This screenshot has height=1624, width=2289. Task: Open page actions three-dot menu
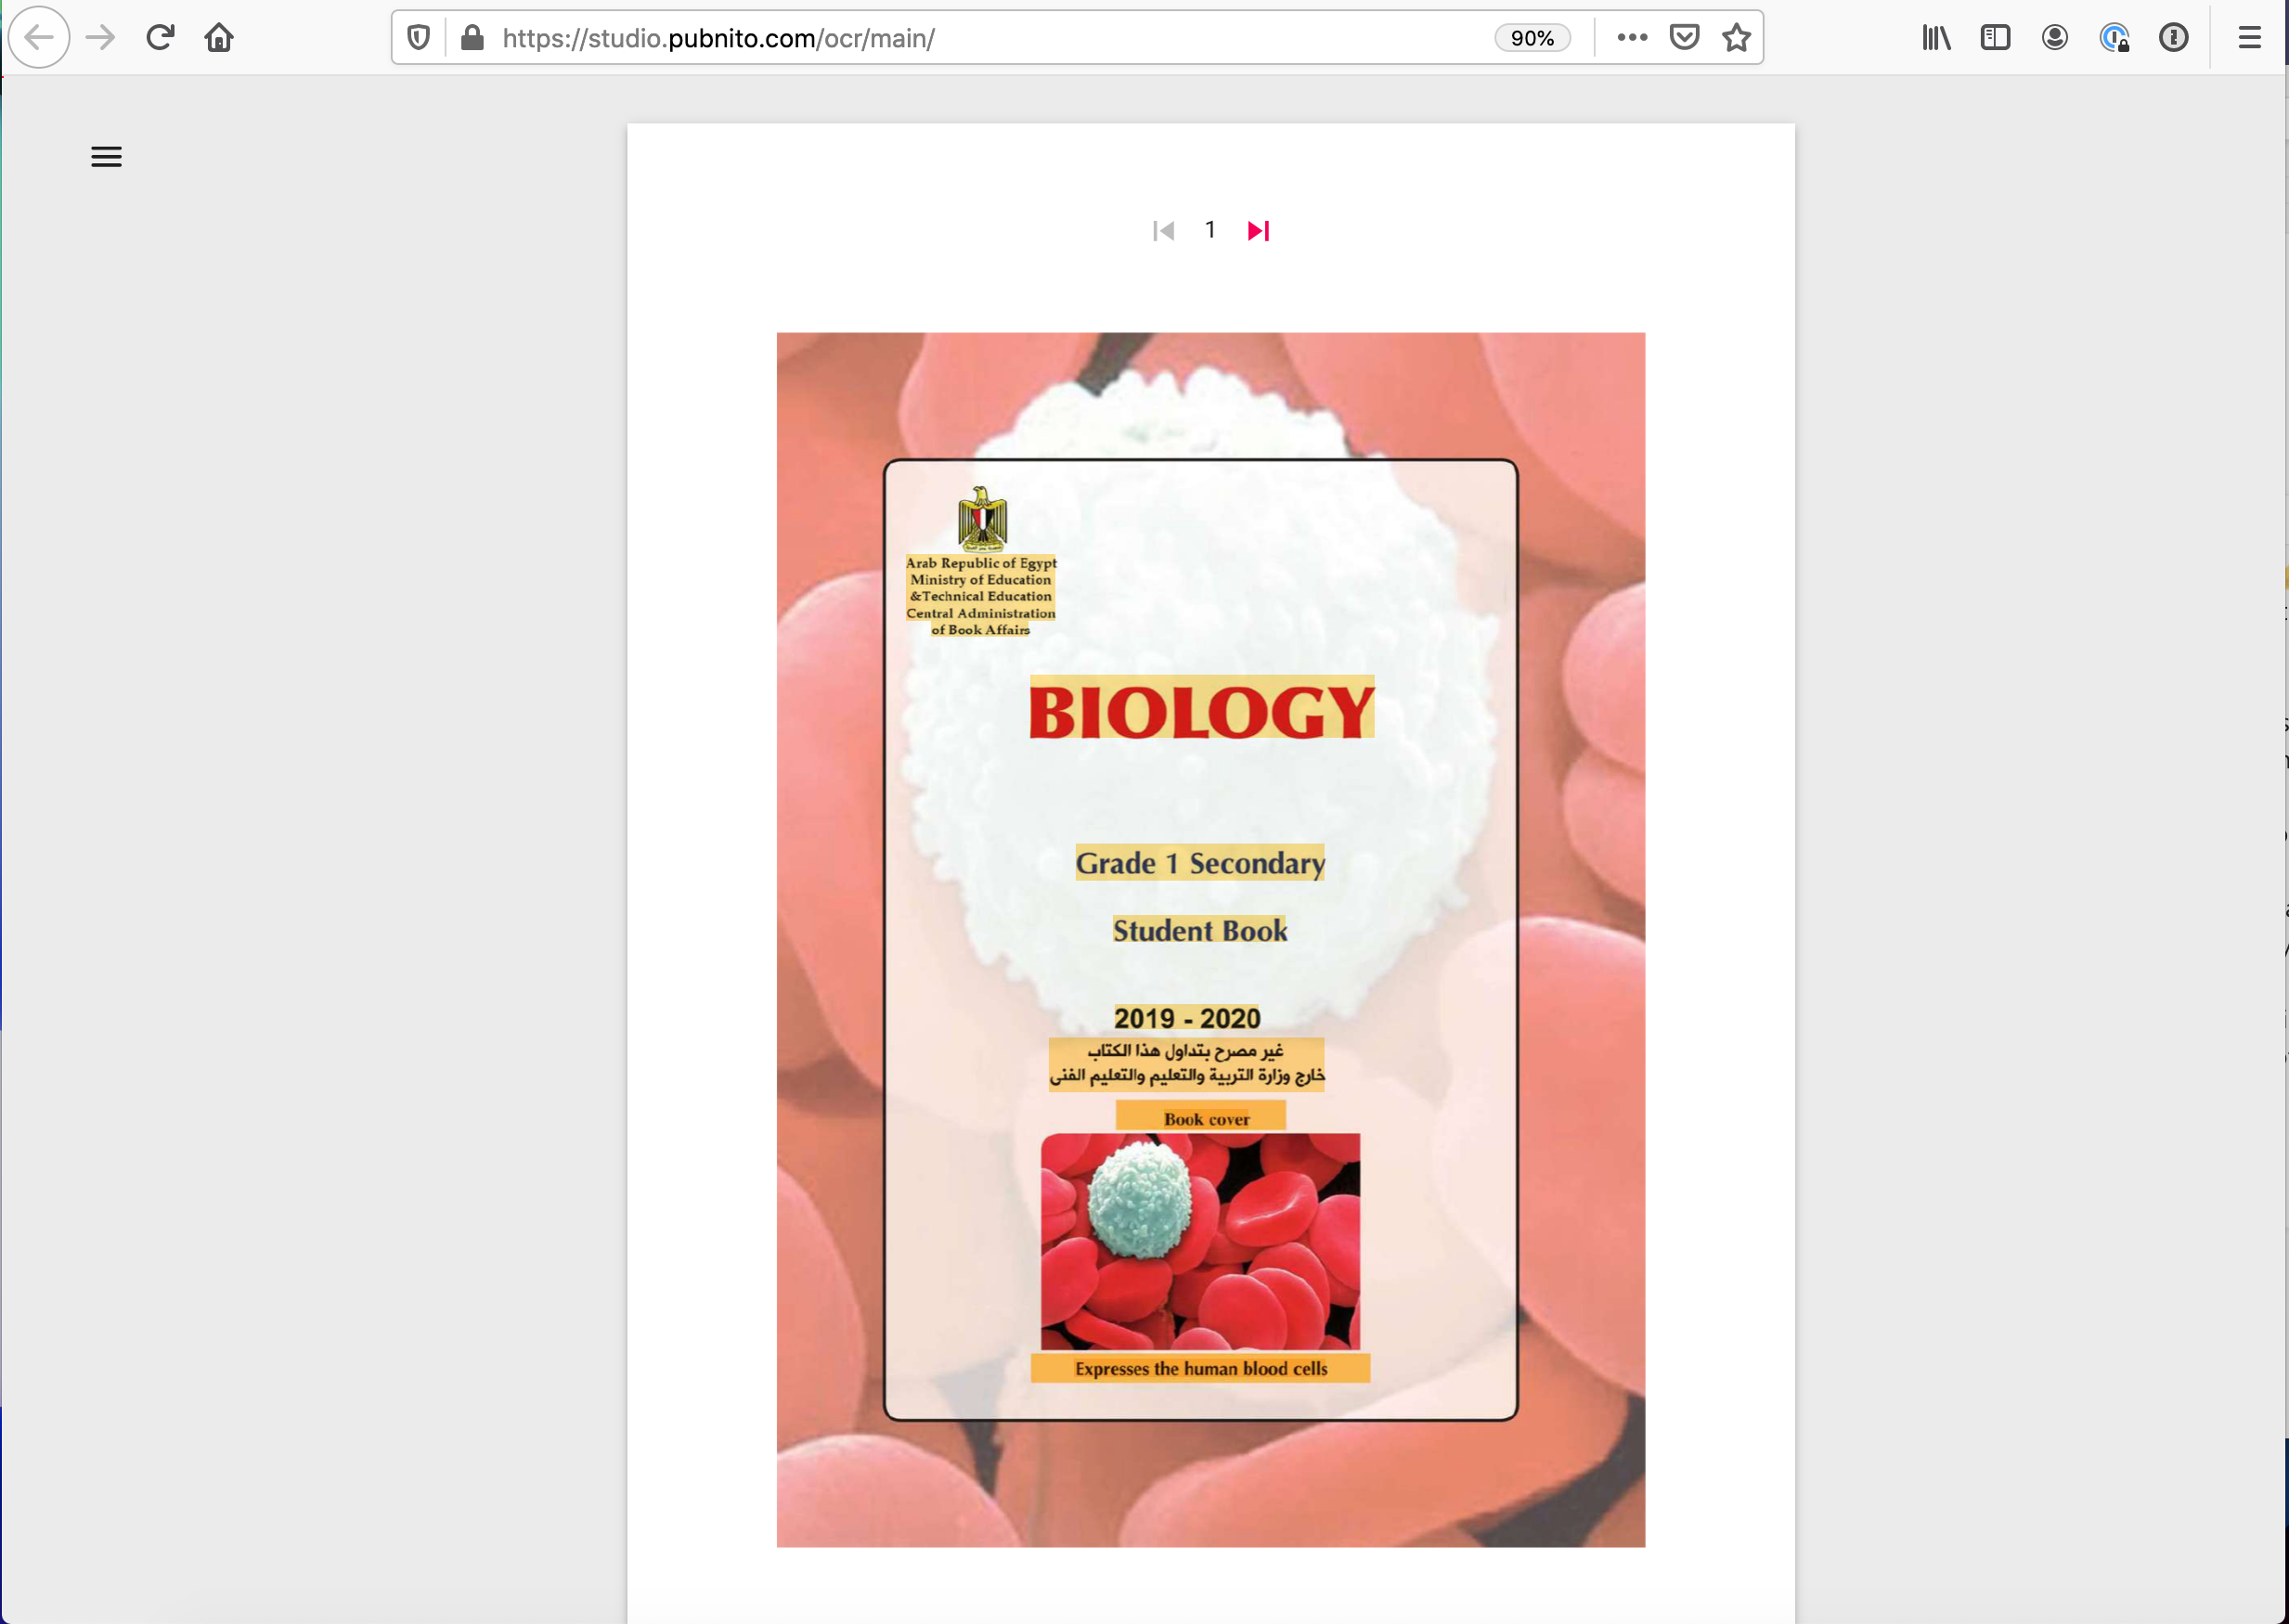coord(1632,38)
